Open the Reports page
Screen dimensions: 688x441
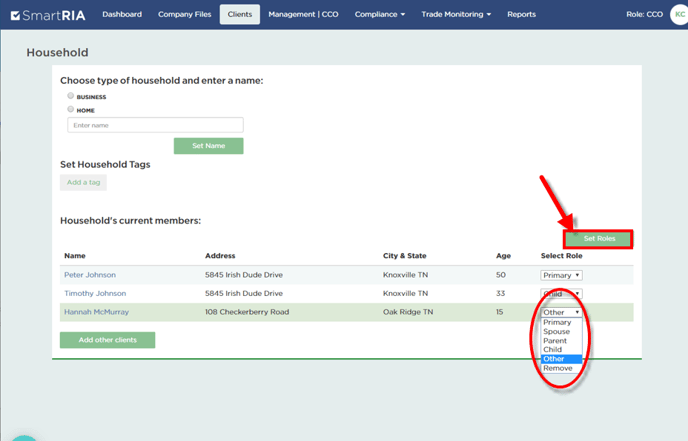(x=521, y=14)
